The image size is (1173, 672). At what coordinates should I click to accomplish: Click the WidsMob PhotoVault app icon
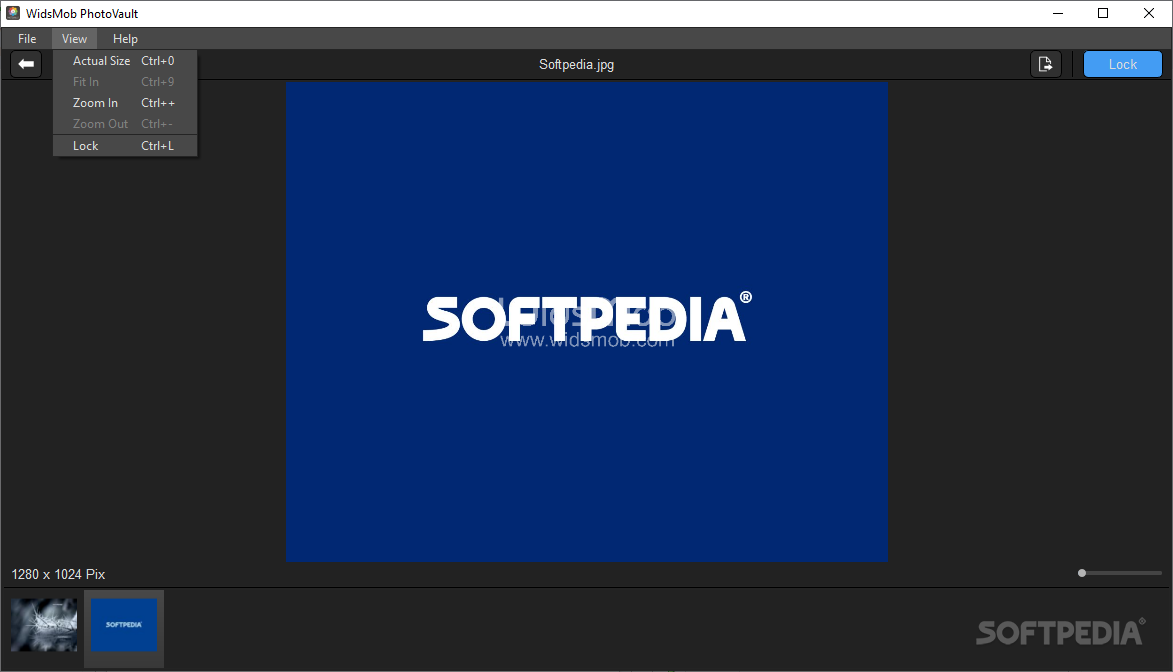click(13, 13)
